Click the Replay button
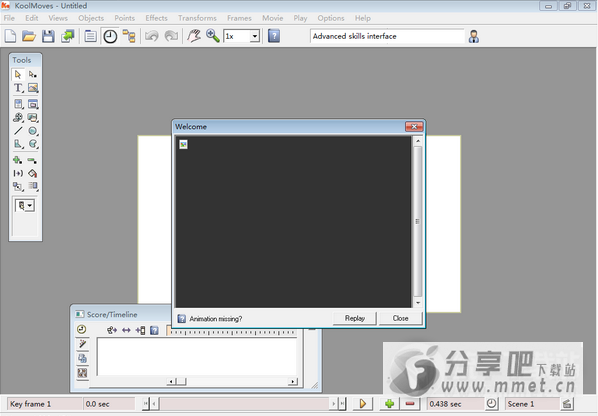 point(355,318)
